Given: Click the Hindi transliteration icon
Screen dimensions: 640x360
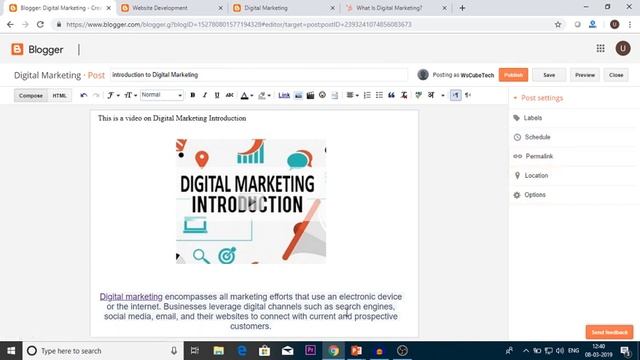Looking at the screenshot, I should tap(431, 95).
